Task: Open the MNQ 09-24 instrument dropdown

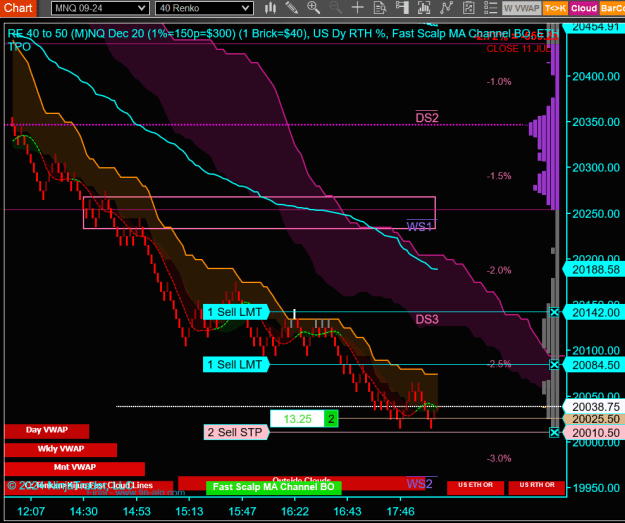Action: click(x=100, y=8)
